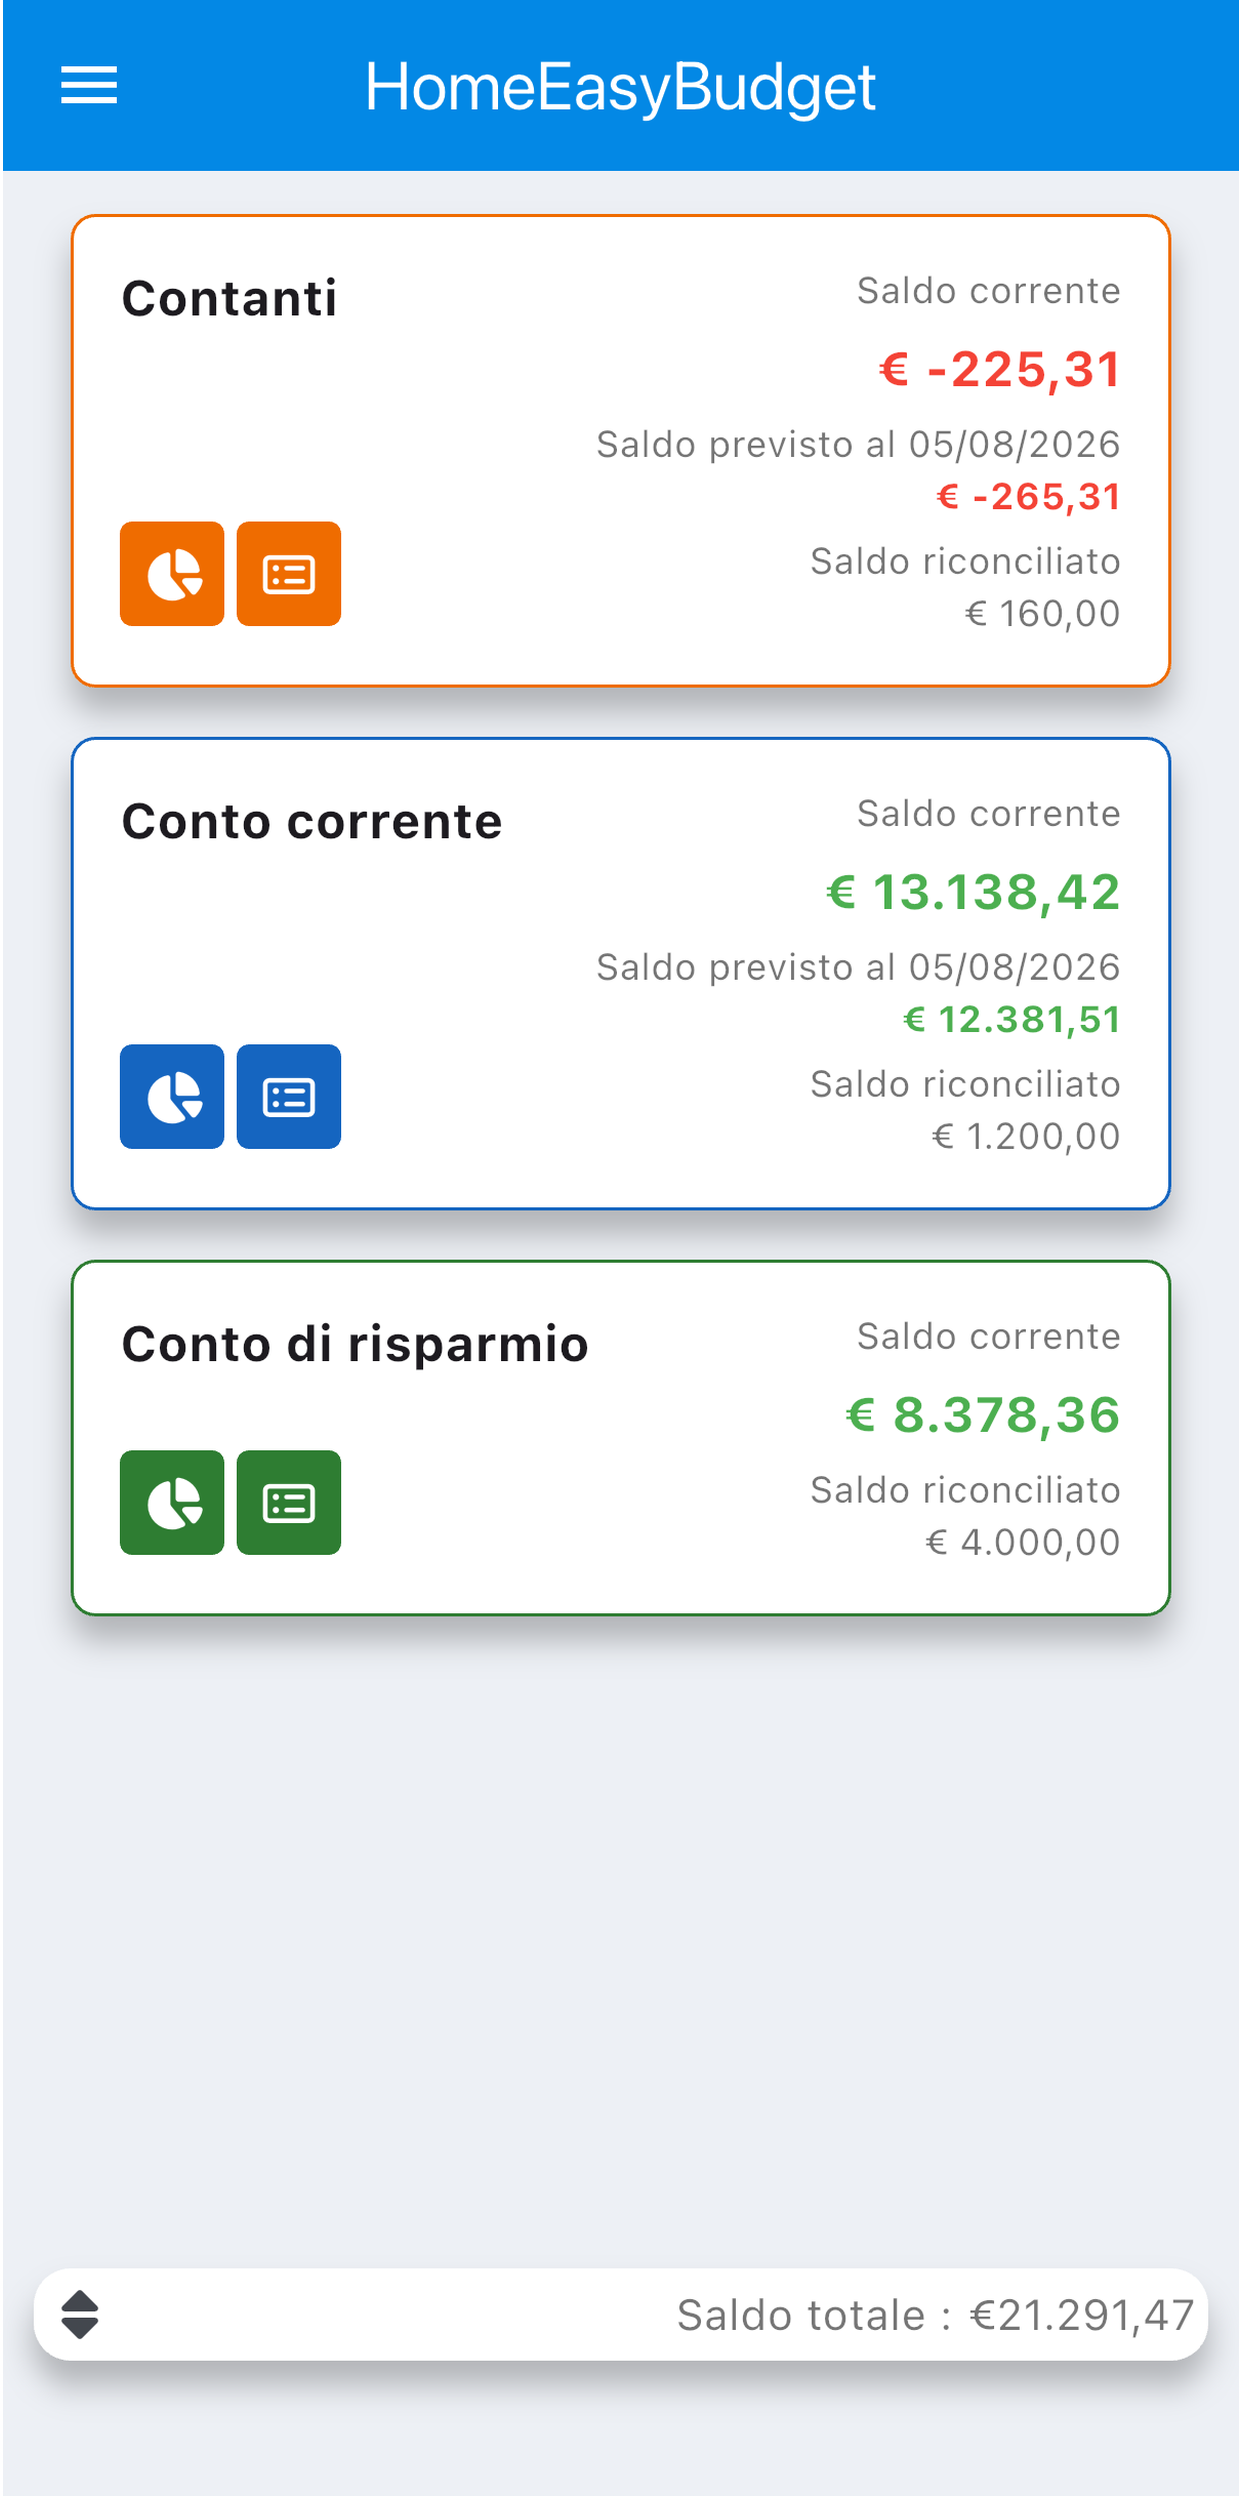
Task: Open Conto corrente transactions list
Action: 289,1097
